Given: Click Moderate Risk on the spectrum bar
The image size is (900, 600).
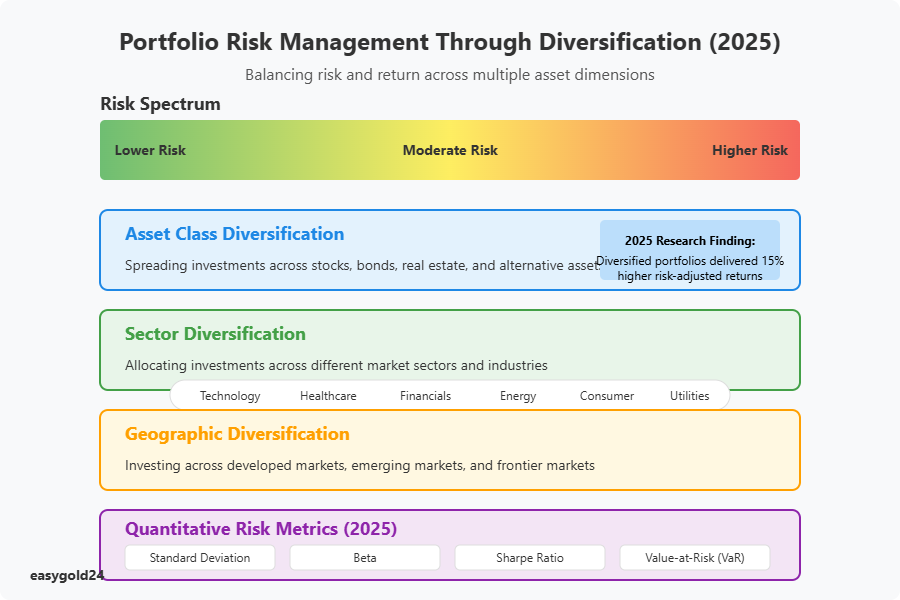Looking at the screenshot, I should (x=450, y=150).
